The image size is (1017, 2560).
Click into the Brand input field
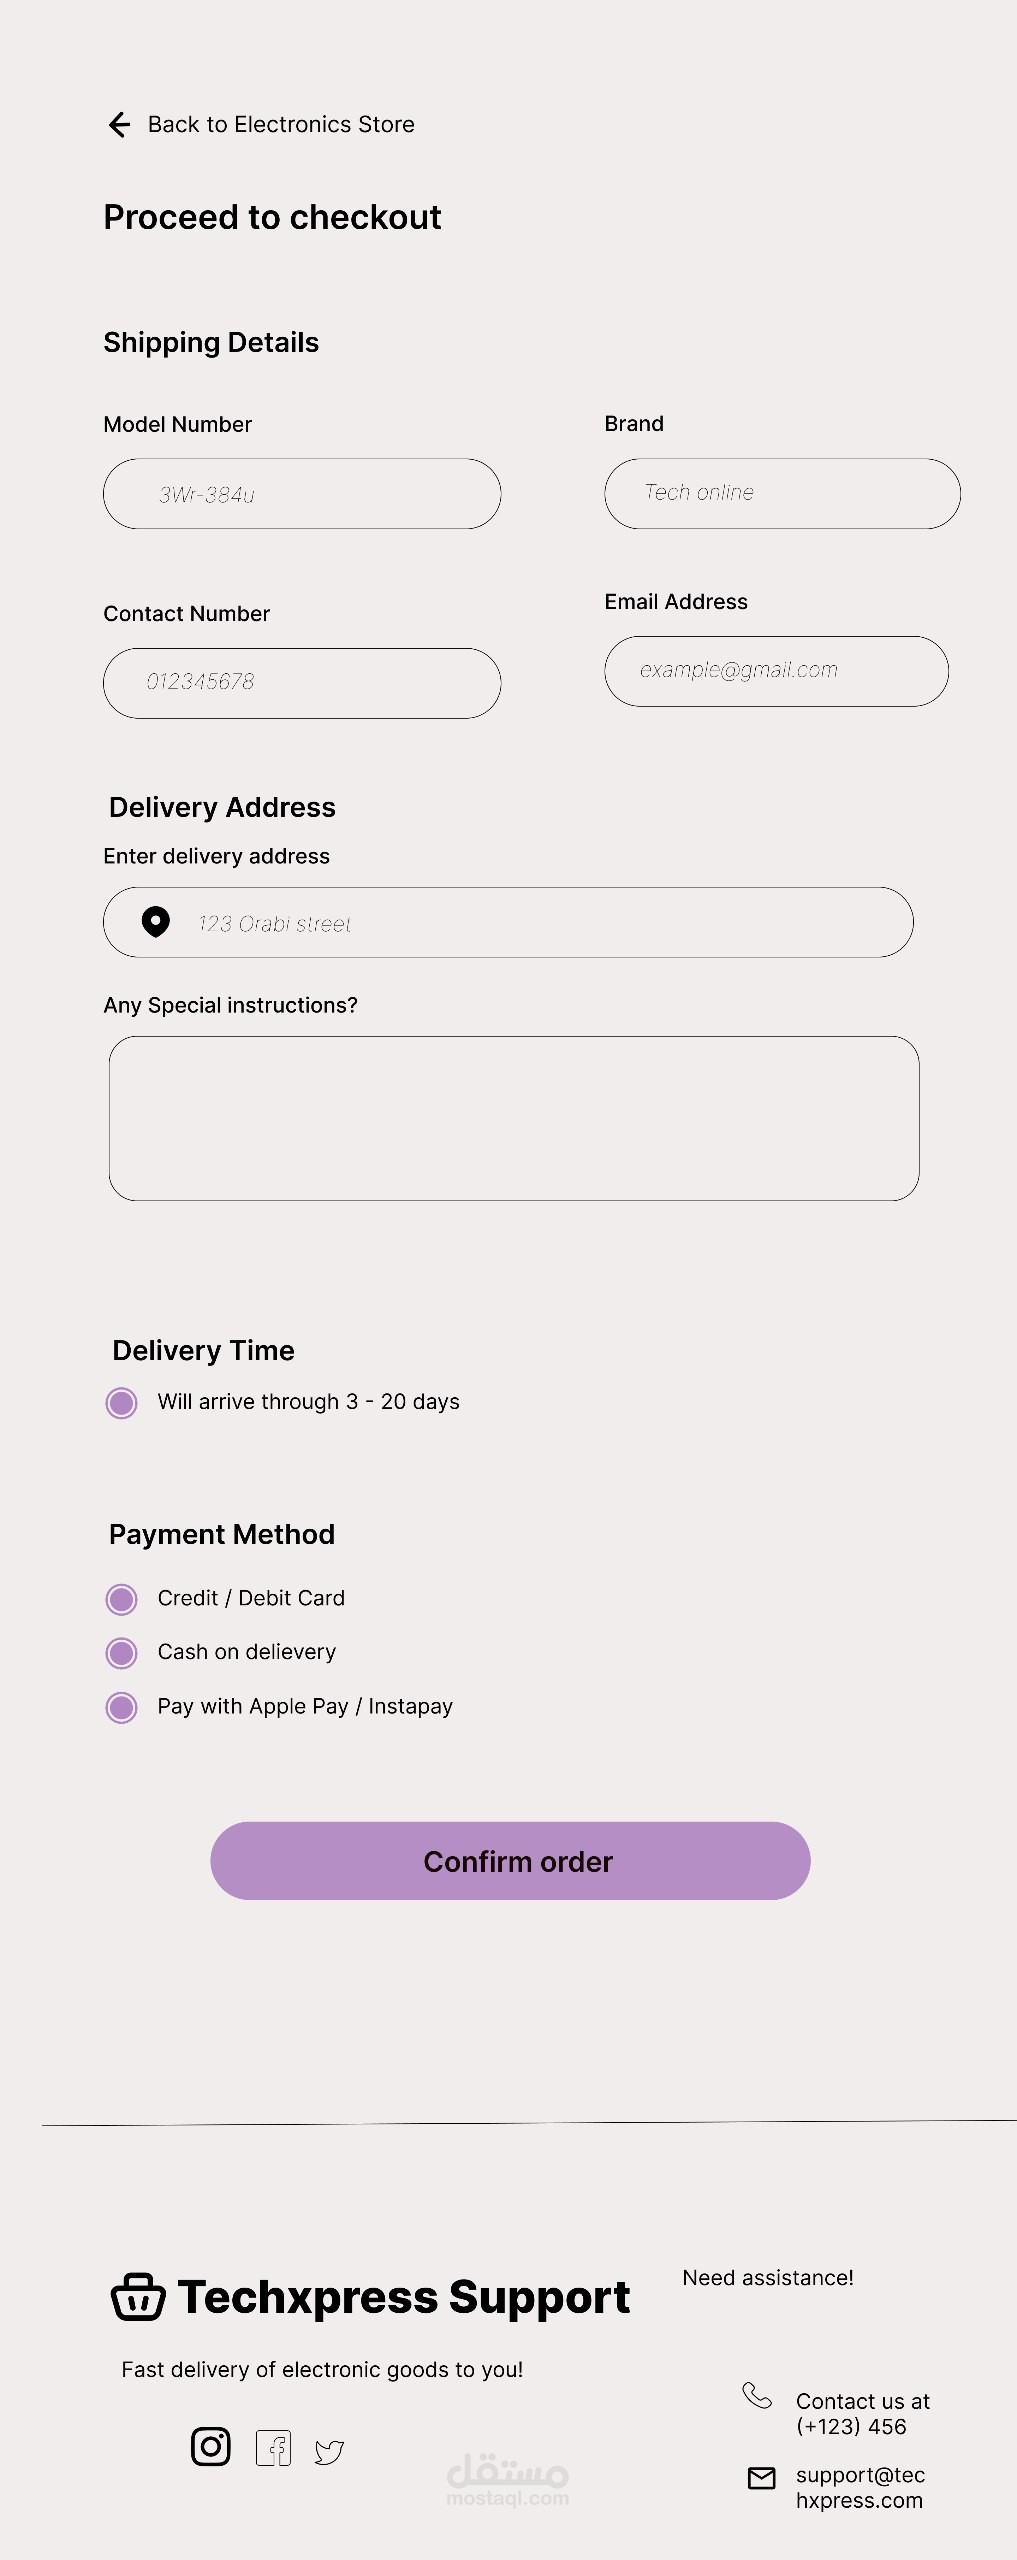tap(782, 494)
